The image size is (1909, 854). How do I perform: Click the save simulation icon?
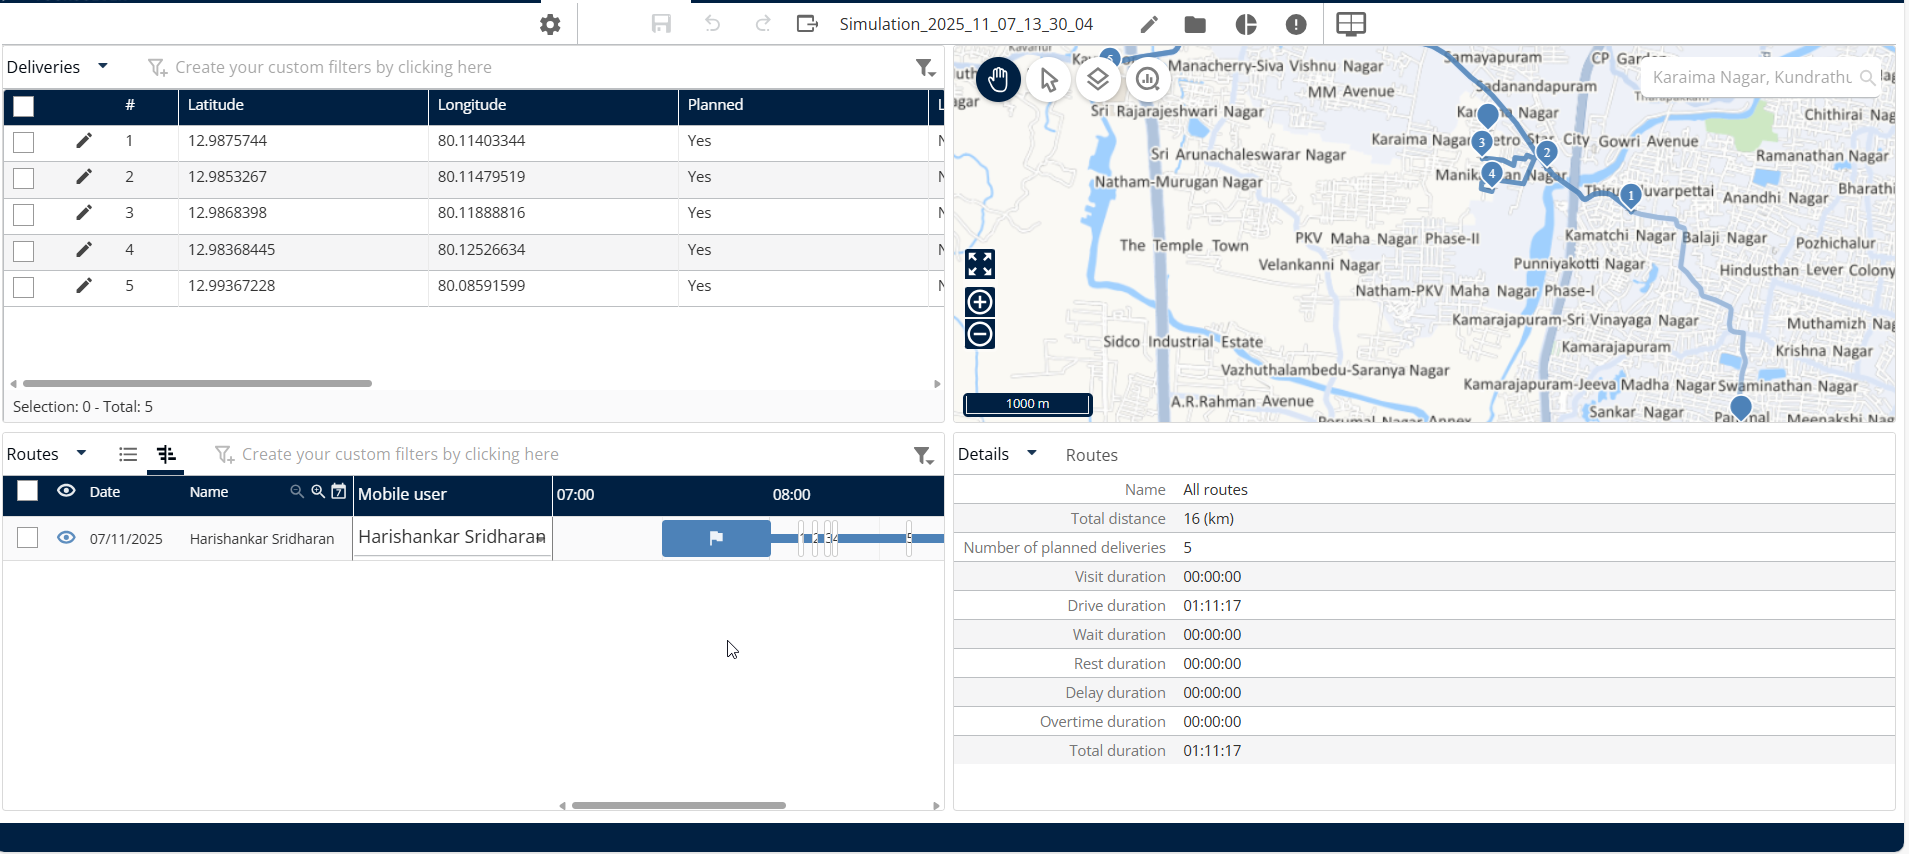pyautogui.click(x=661, y=24)
